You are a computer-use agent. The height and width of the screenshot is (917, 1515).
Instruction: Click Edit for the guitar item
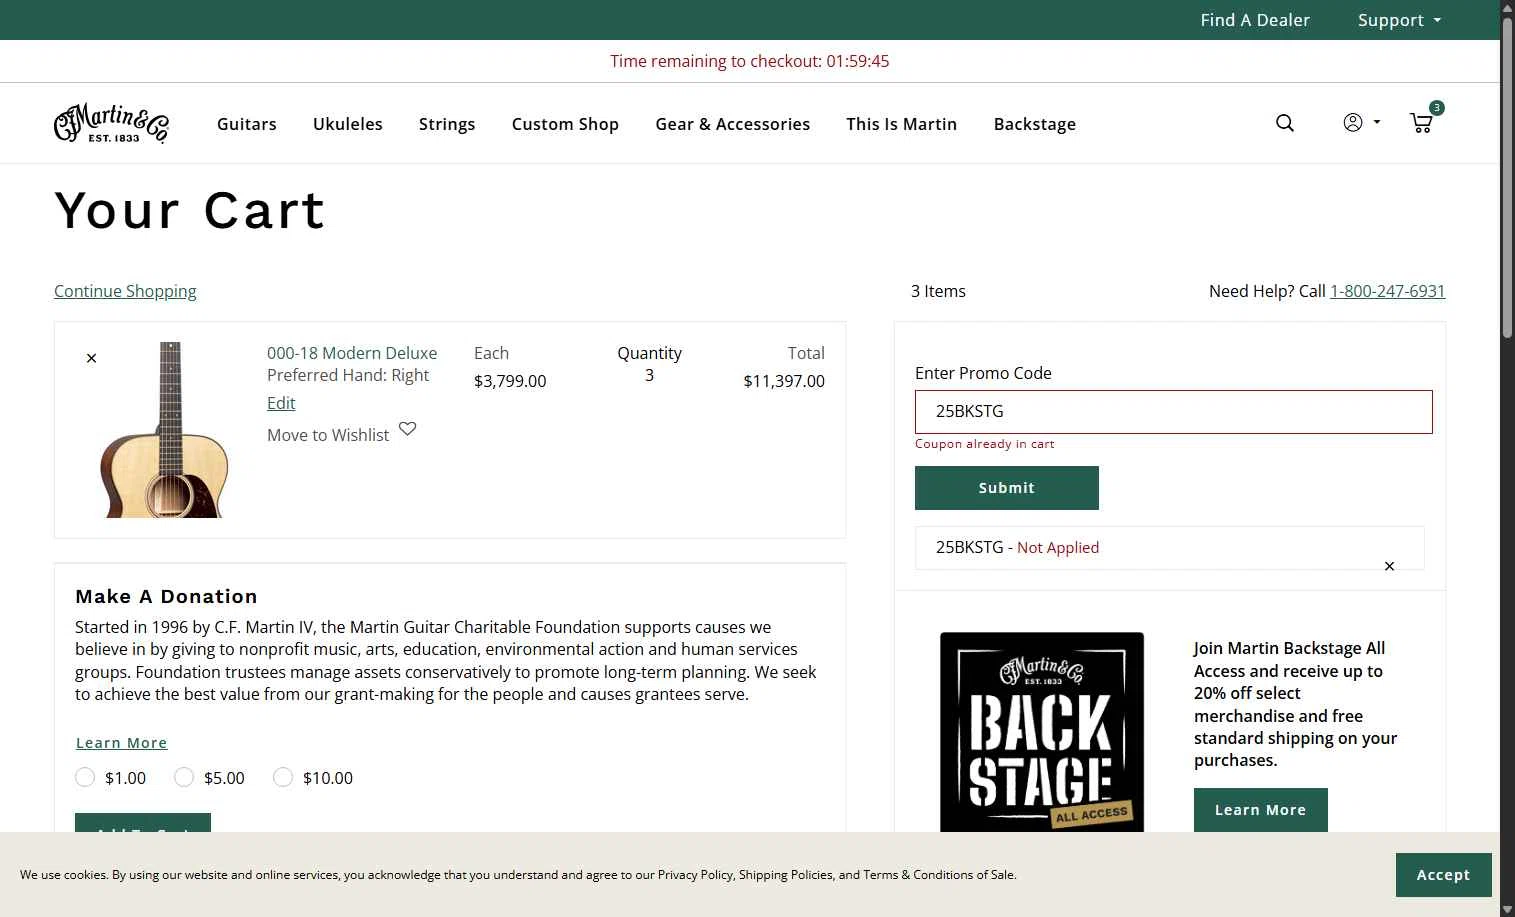tap(281, 403)
